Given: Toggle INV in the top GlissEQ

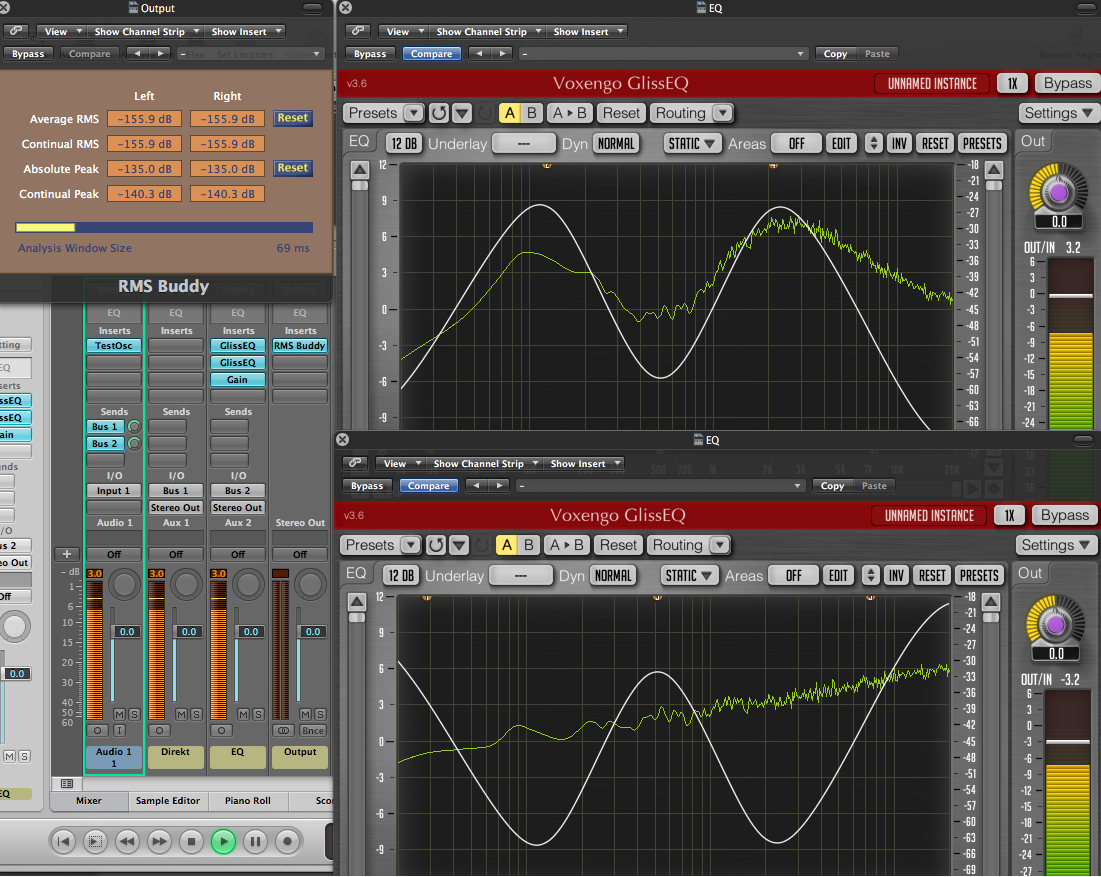Looking at the screenshot, I should coord(899,143).
